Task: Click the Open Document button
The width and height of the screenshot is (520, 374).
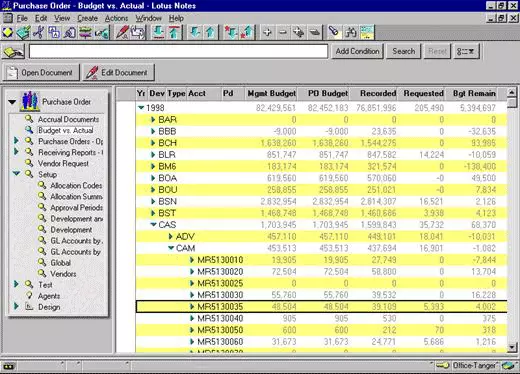Action: coord(41,72)
